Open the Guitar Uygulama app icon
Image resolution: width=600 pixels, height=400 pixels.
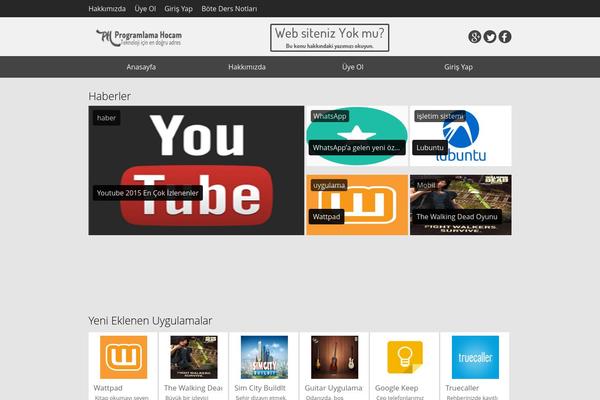[x=334, y=357]
